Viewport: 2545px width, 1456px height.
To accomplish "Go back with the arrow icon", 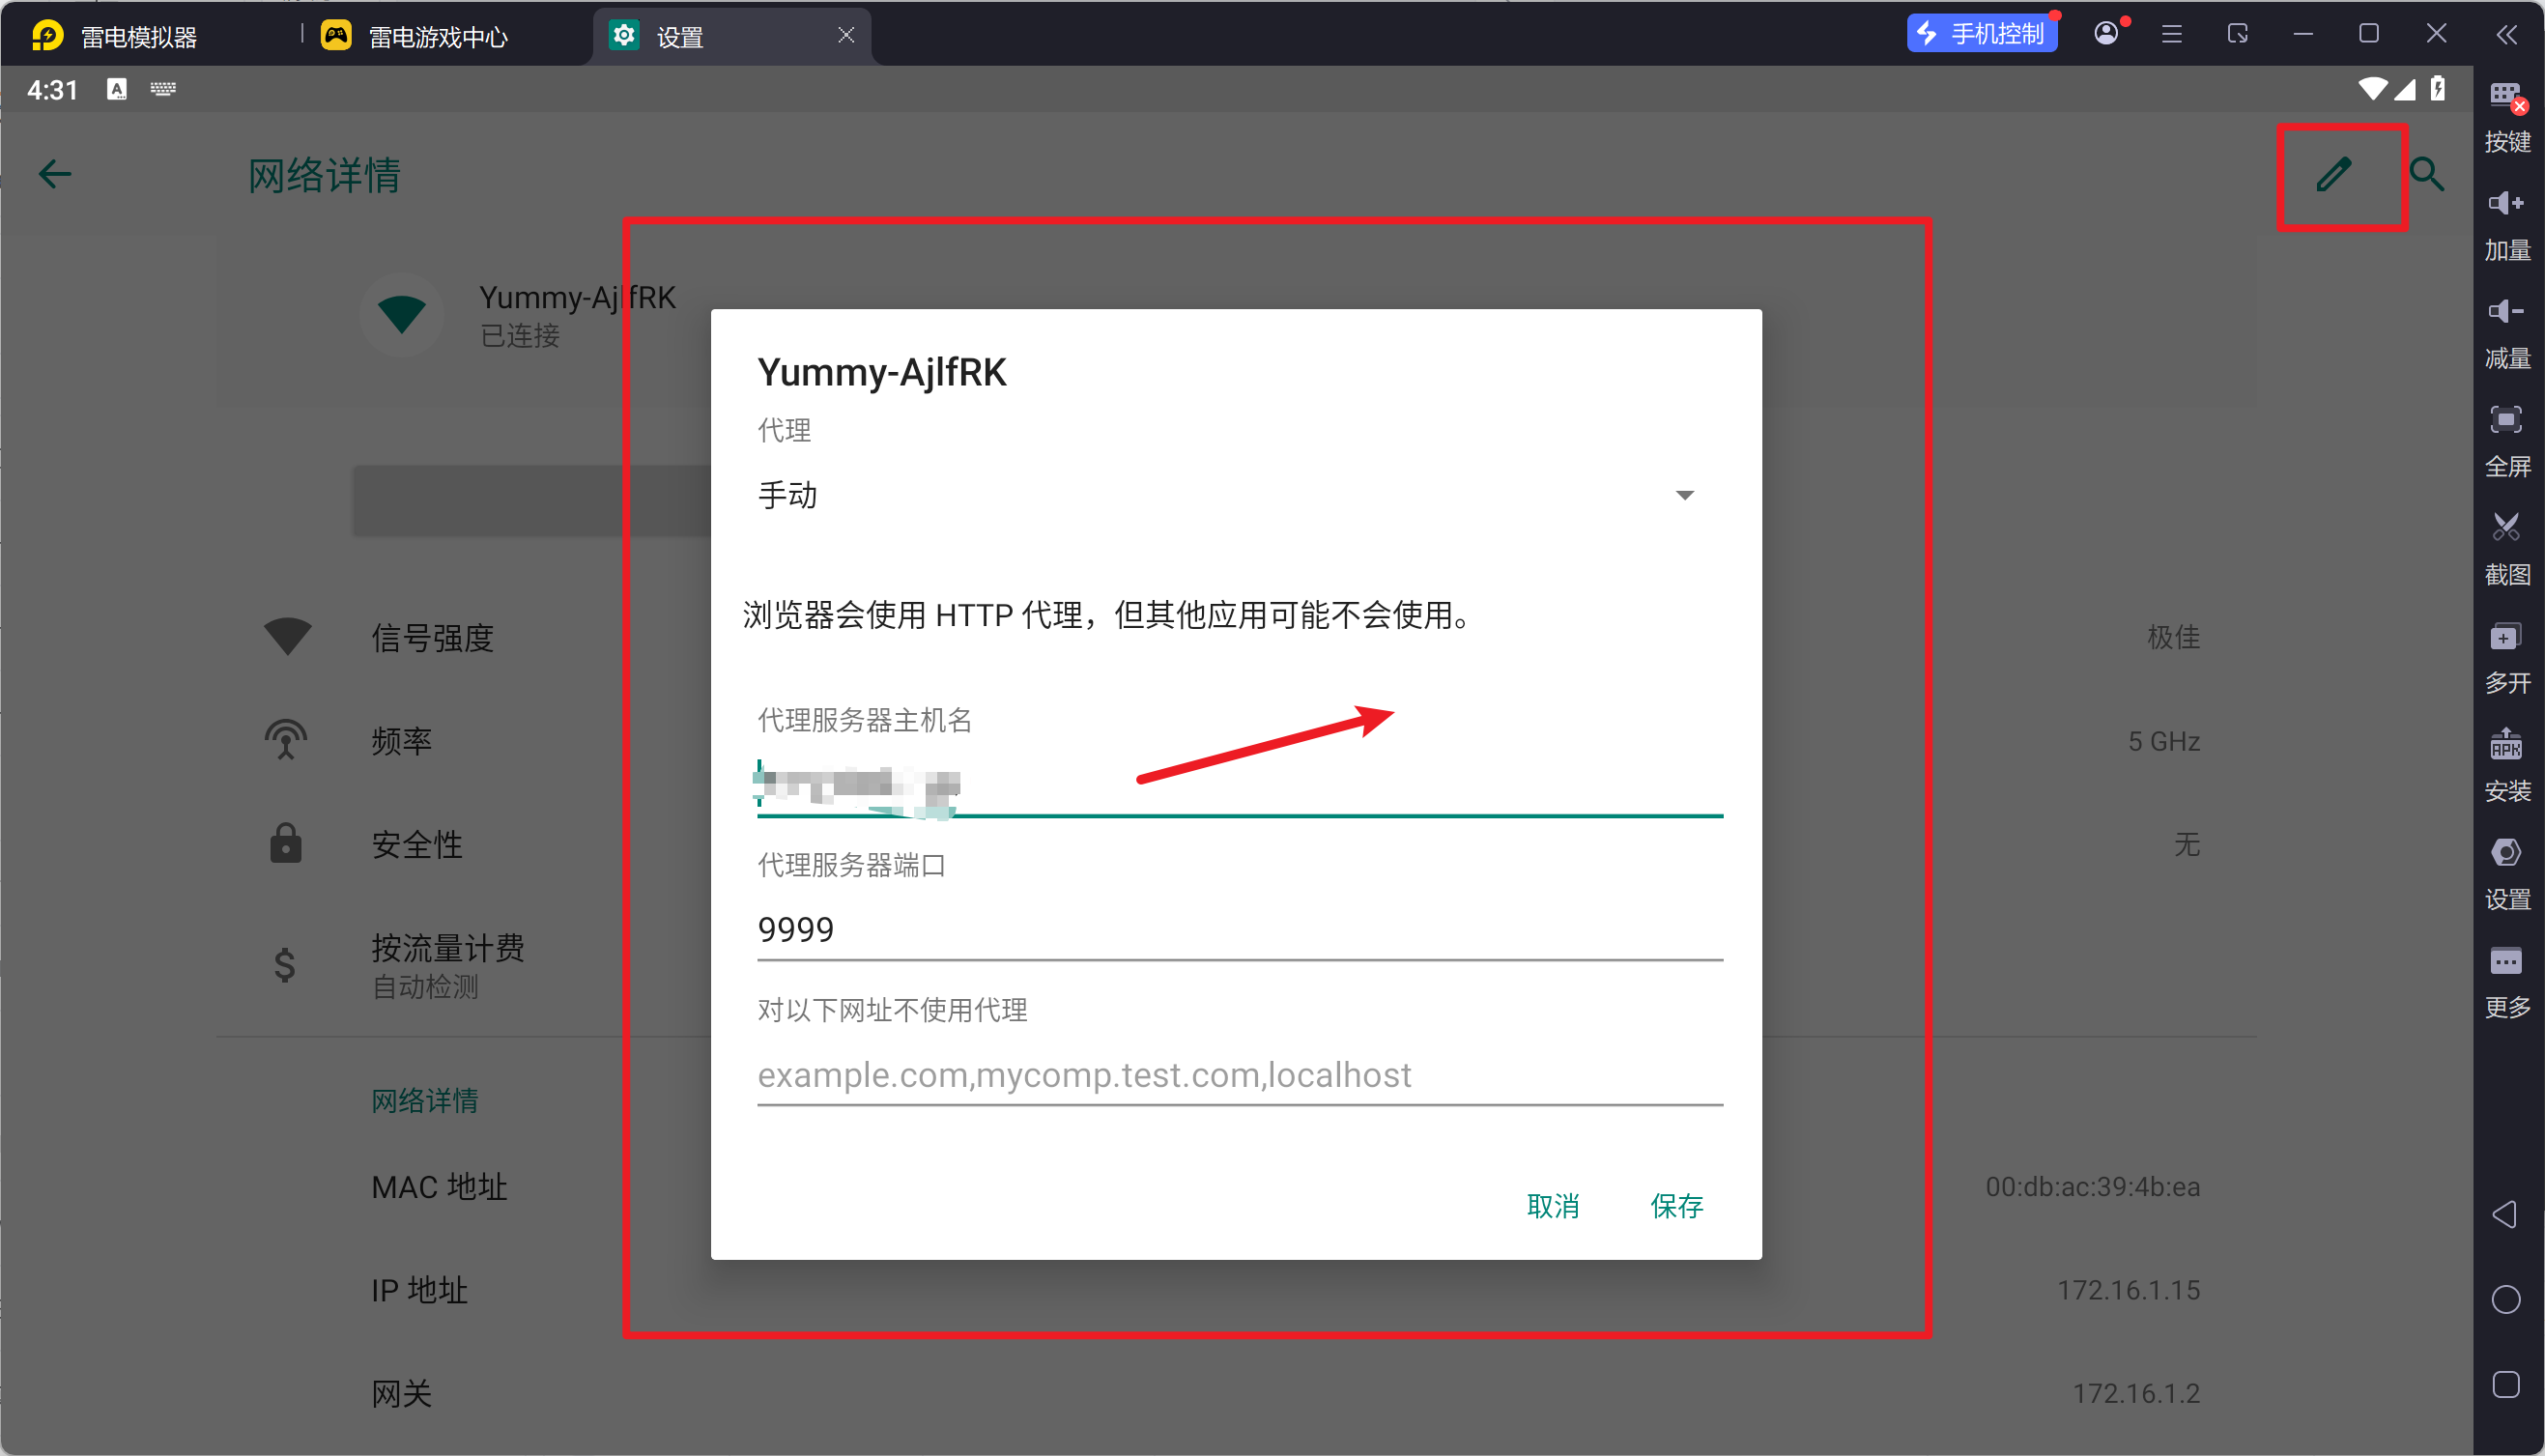I will [x=54, y=175].
